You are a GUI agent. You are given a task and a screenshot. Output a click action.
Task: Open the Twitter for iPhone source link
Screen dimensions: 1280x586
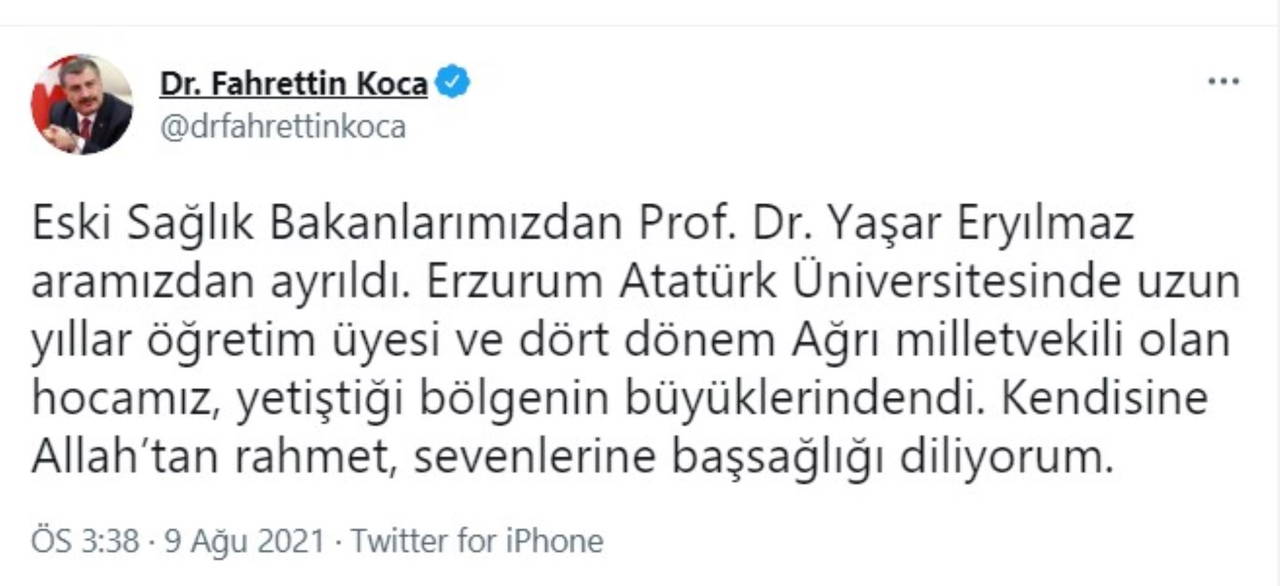pos(477,542)
